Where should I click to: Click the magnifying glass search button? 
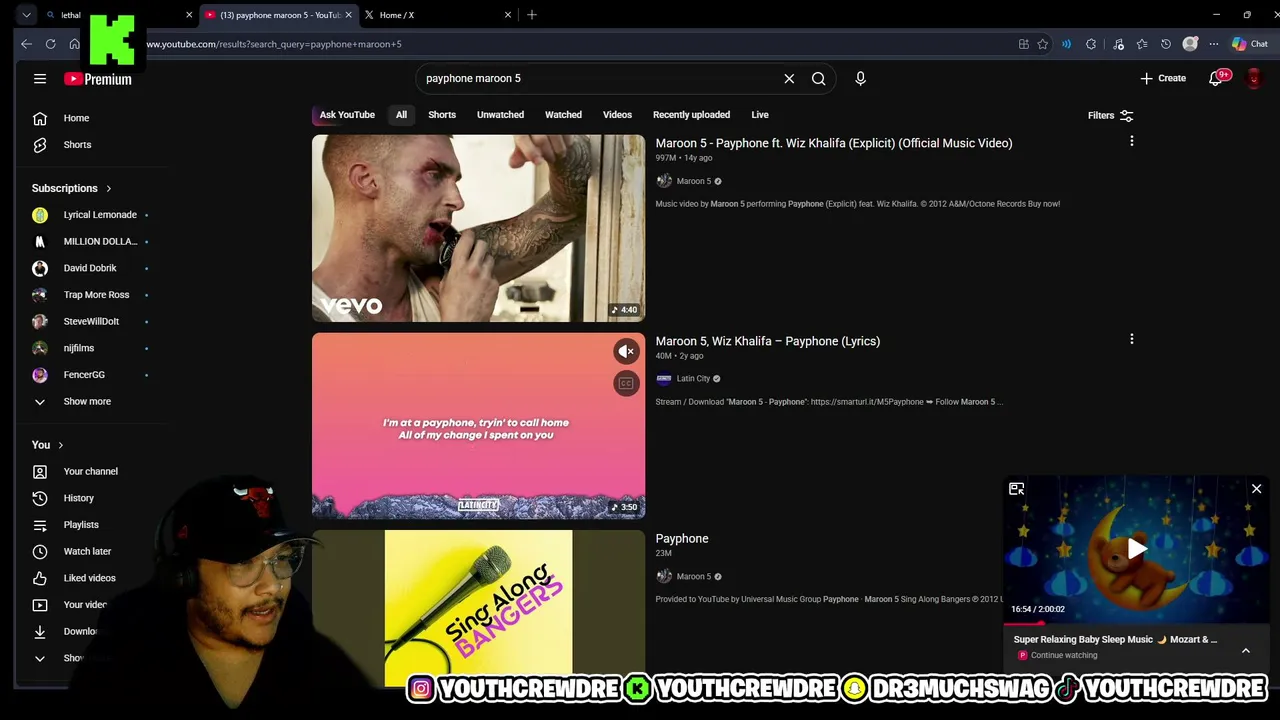tap(818, 78)
